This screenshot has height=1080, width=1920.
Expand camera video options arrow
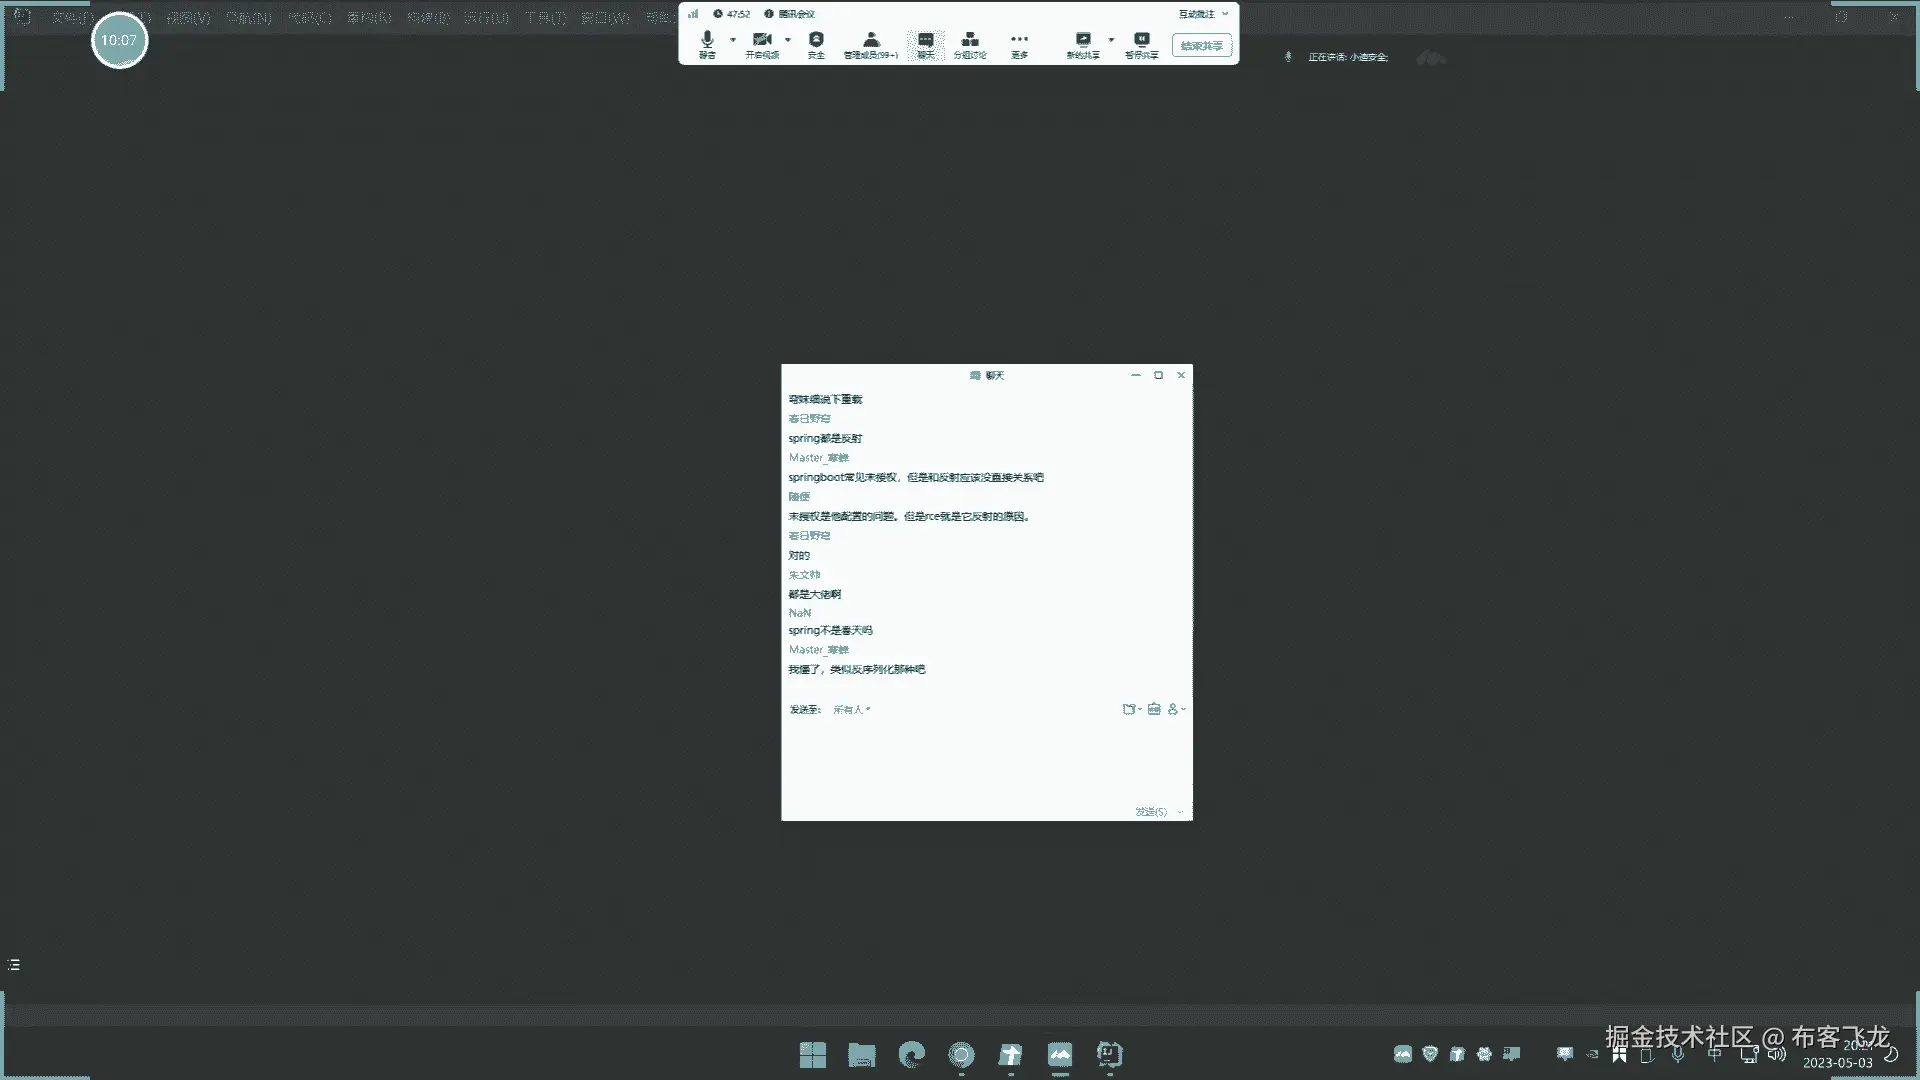788,40
